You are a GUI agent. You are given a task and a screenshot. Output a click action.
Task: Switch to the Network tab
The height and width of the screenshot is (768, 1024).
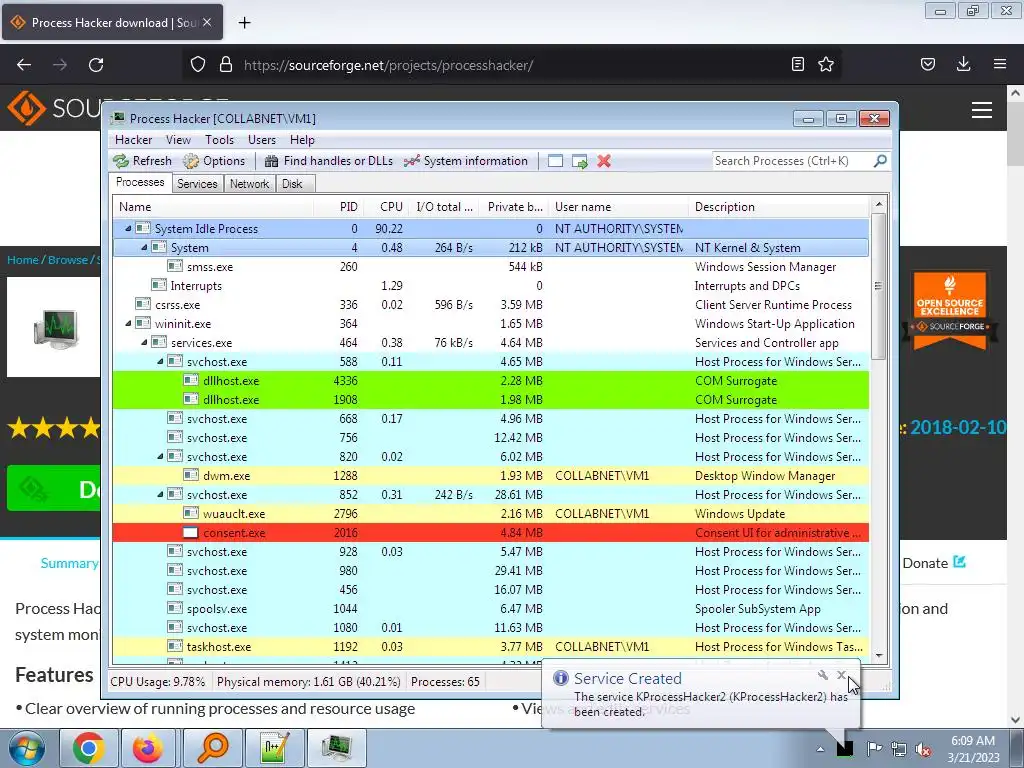[249, 184]
